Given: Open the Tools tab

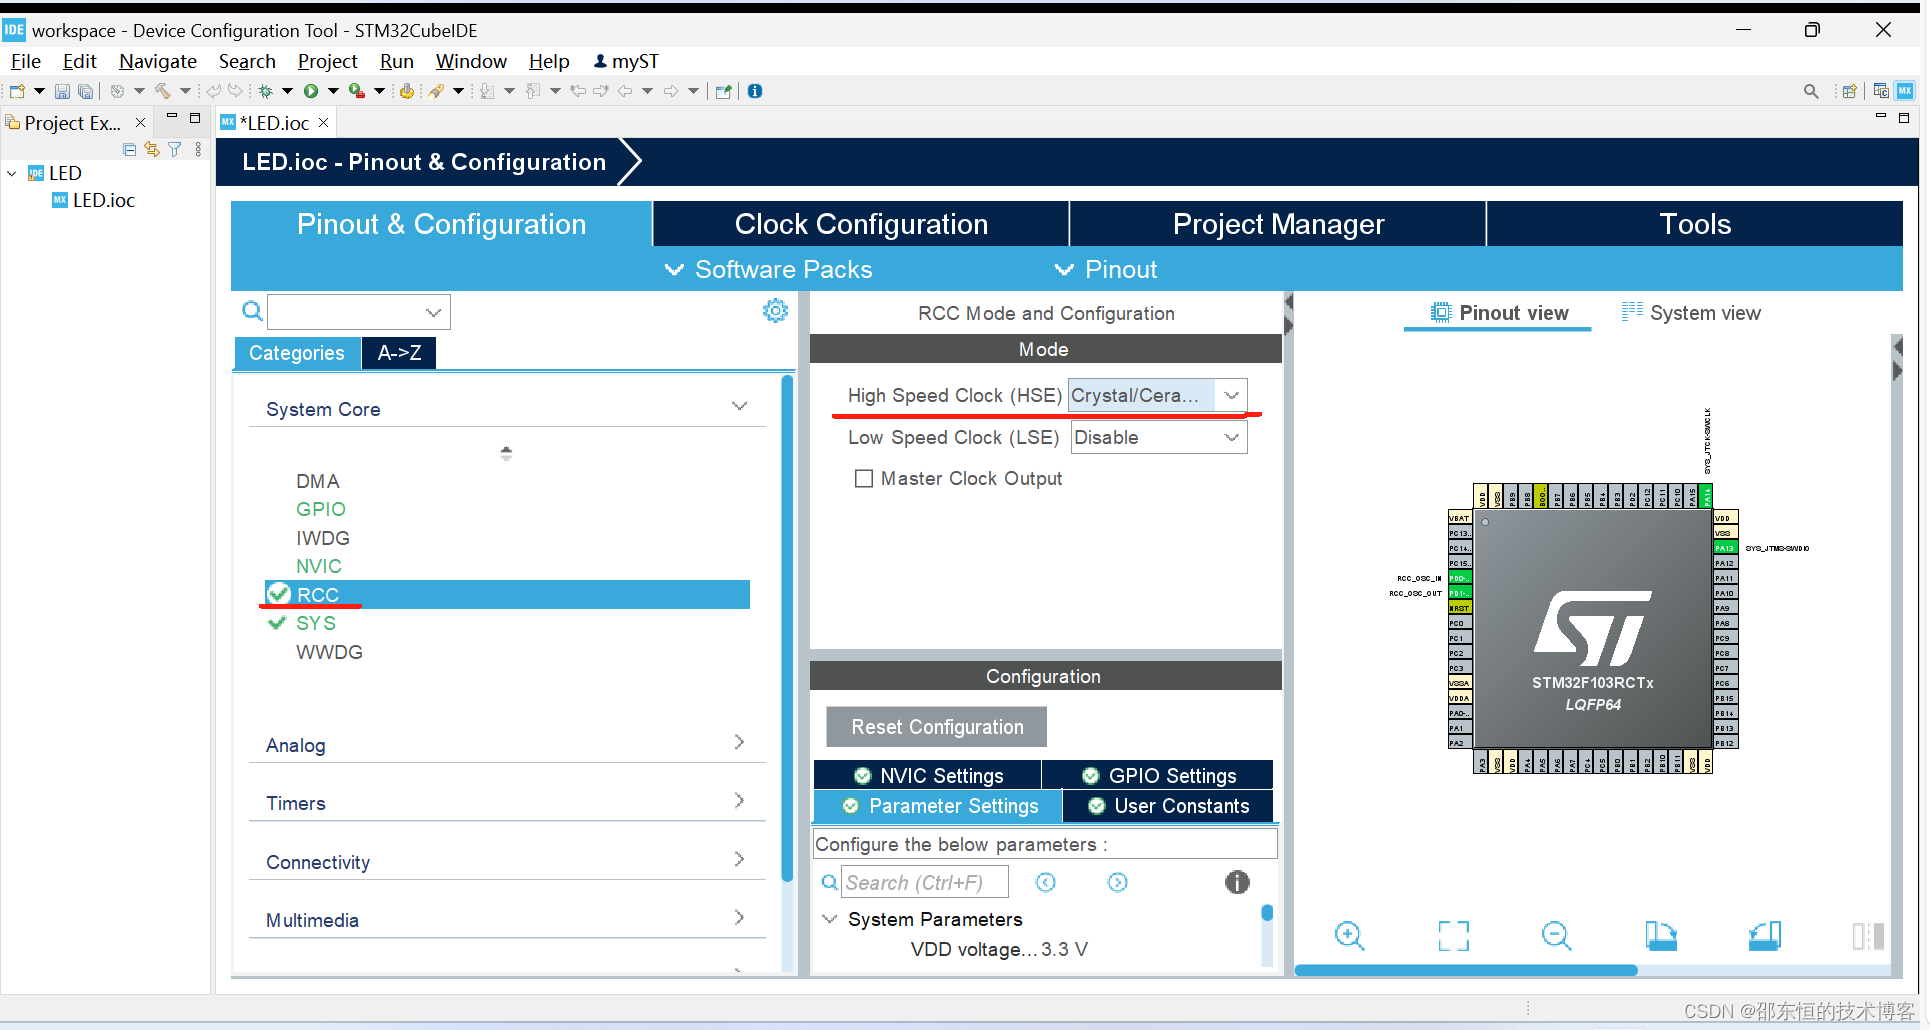Looking at the screenshot, I should coord(1695,224).
